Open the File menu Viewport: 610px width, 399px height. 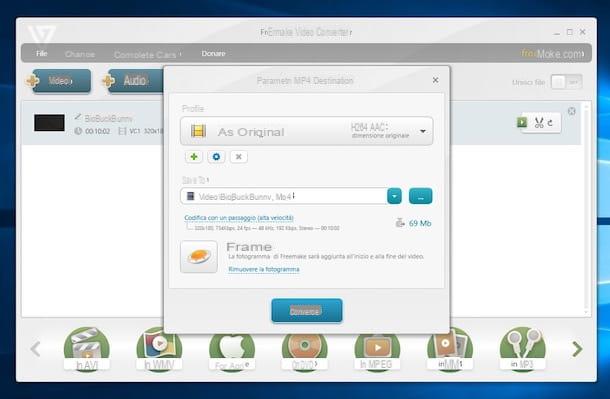[42, 53]
